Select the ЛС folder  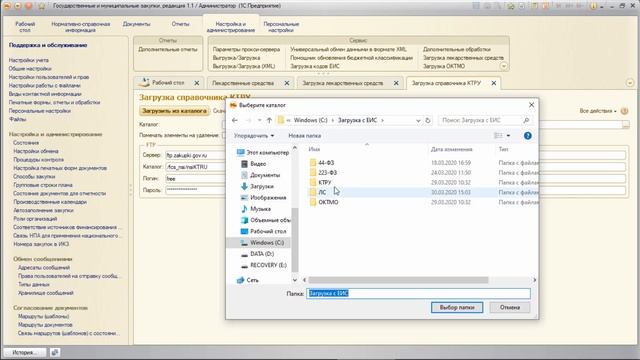(x=322, y=192)
